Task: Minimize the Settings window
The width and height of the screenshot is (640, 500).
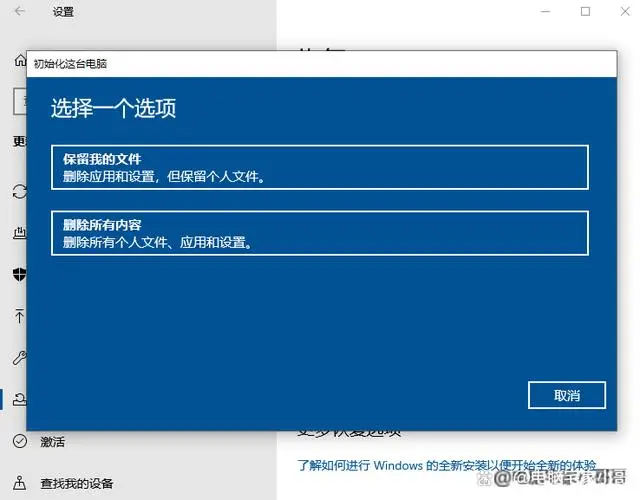Action: point(545,11)
